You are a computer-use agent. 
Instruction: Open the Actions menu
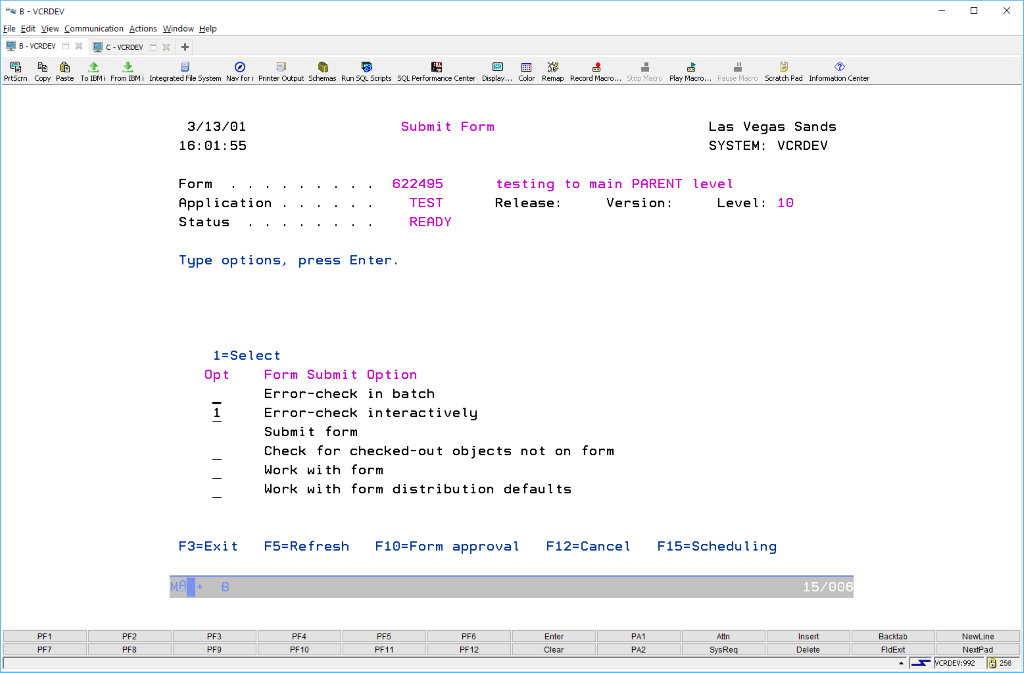tap(143, 29)
